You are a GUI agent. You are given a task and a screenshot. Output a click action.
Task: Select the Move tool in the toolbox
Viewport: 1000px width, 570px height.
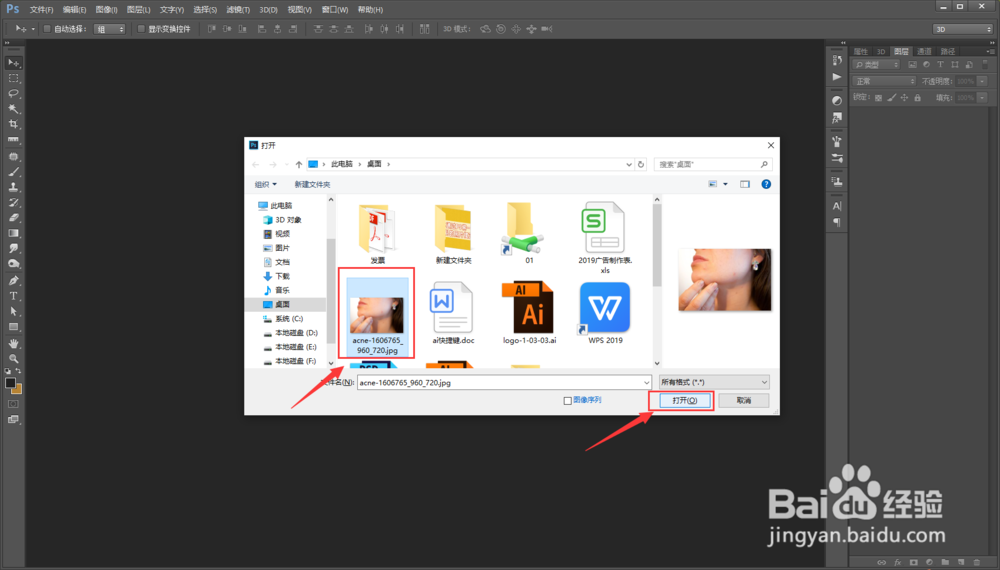click(13, 62)
